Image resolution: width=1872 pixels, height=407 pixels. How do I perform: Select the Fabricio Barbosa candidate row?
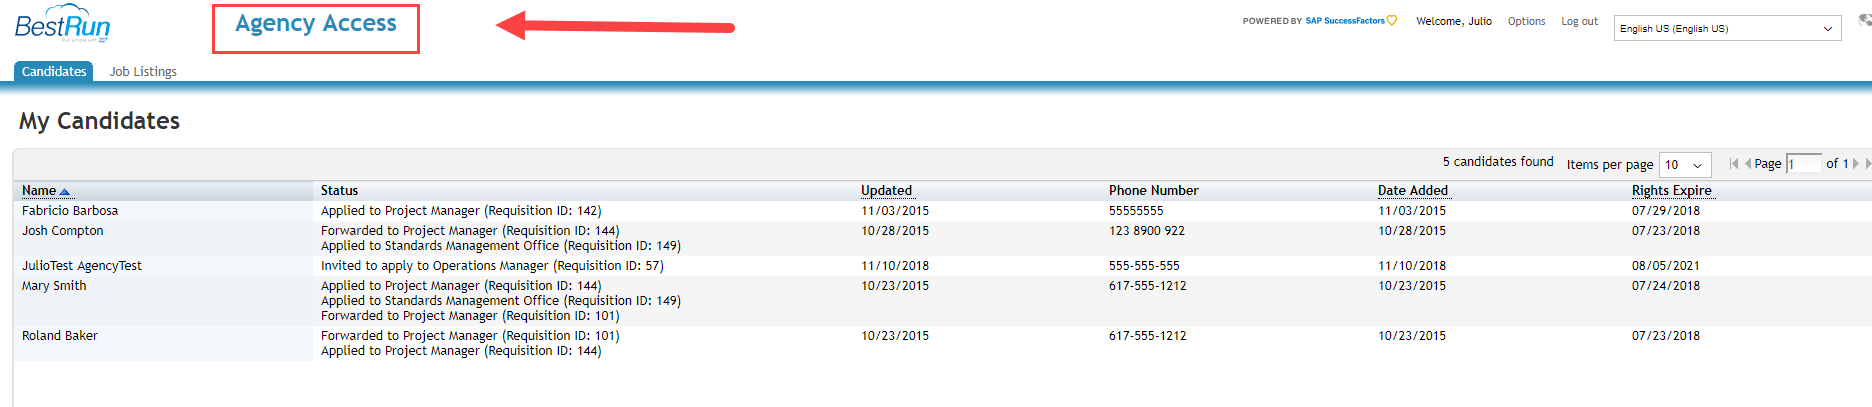tap(942, 211)
